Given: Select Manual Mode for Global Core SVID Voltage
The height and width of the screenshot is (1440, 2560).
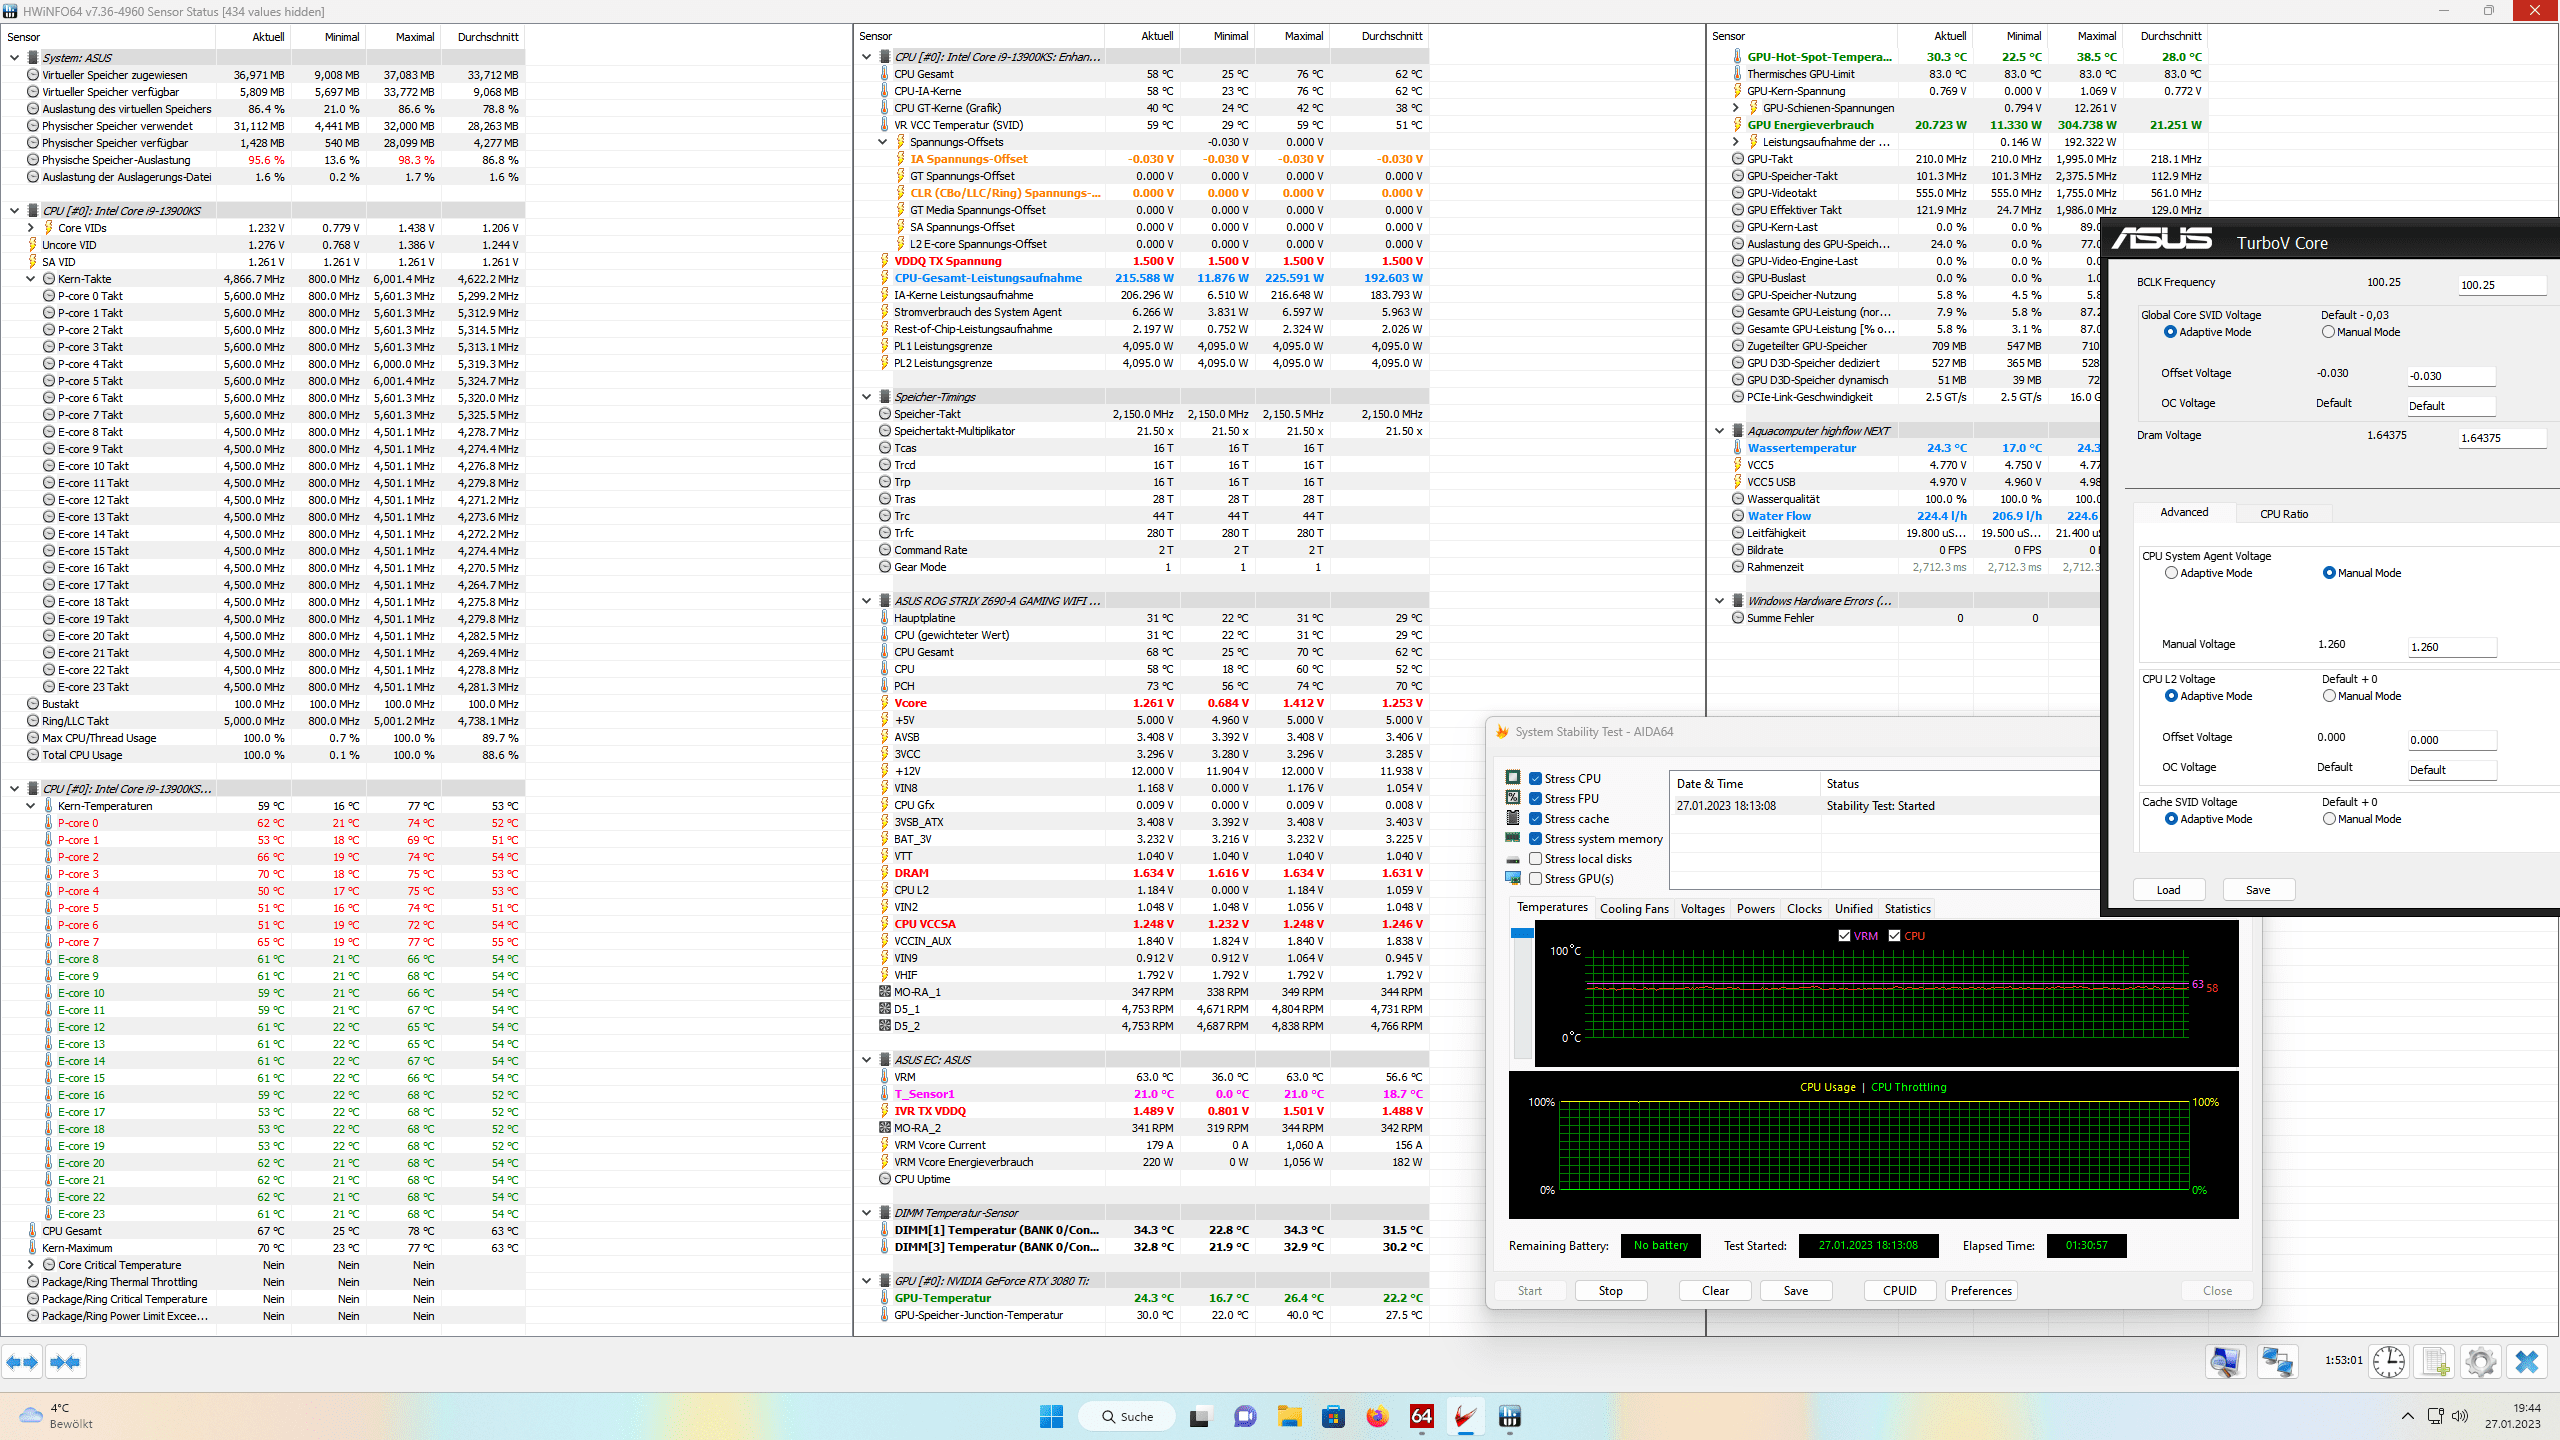Looking at the screenshot, I should click(2328, 332).
